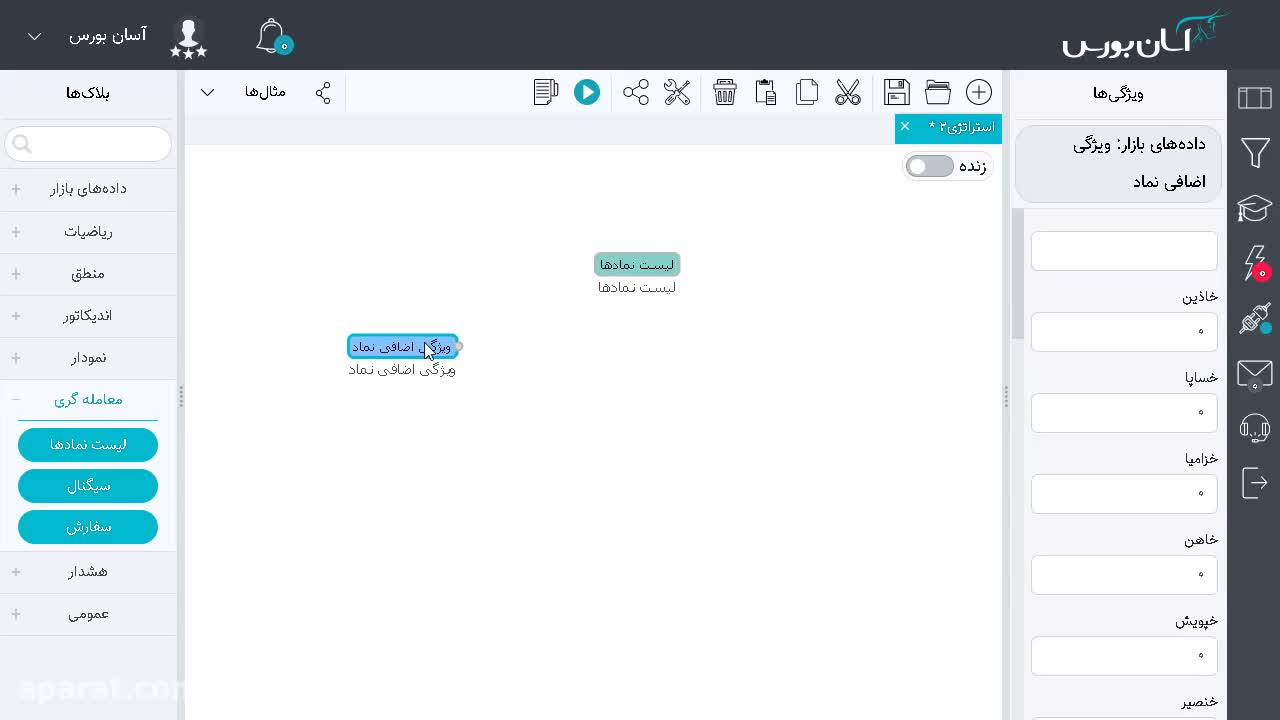Click the properties panel scrollbar
Image resolution: width=1280 pixels, height=720 pixels.
pyautogui.click(x=1018, y=273)
